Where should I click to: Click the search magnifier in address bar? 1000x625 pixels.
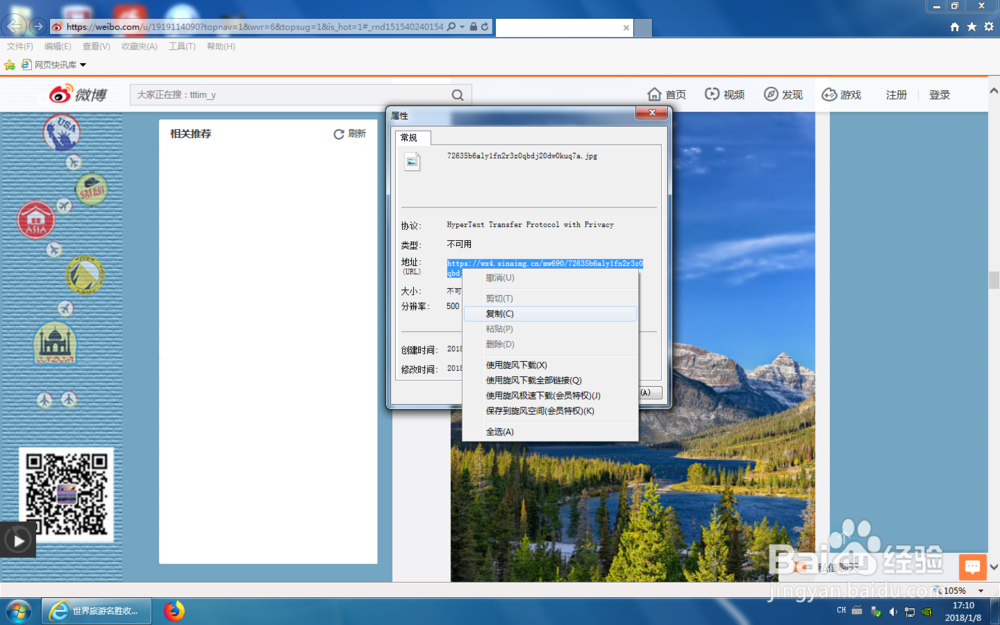(452, 27)
